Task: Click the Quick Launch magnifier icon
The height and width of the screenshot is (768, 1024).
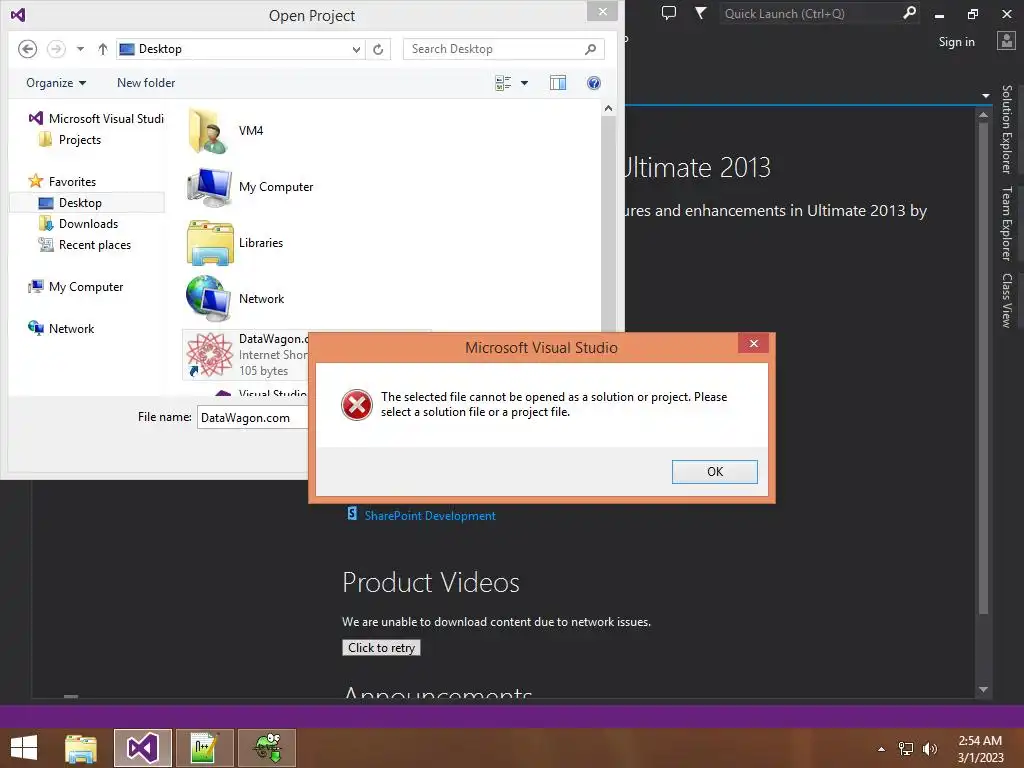Action: coord(909,13)
